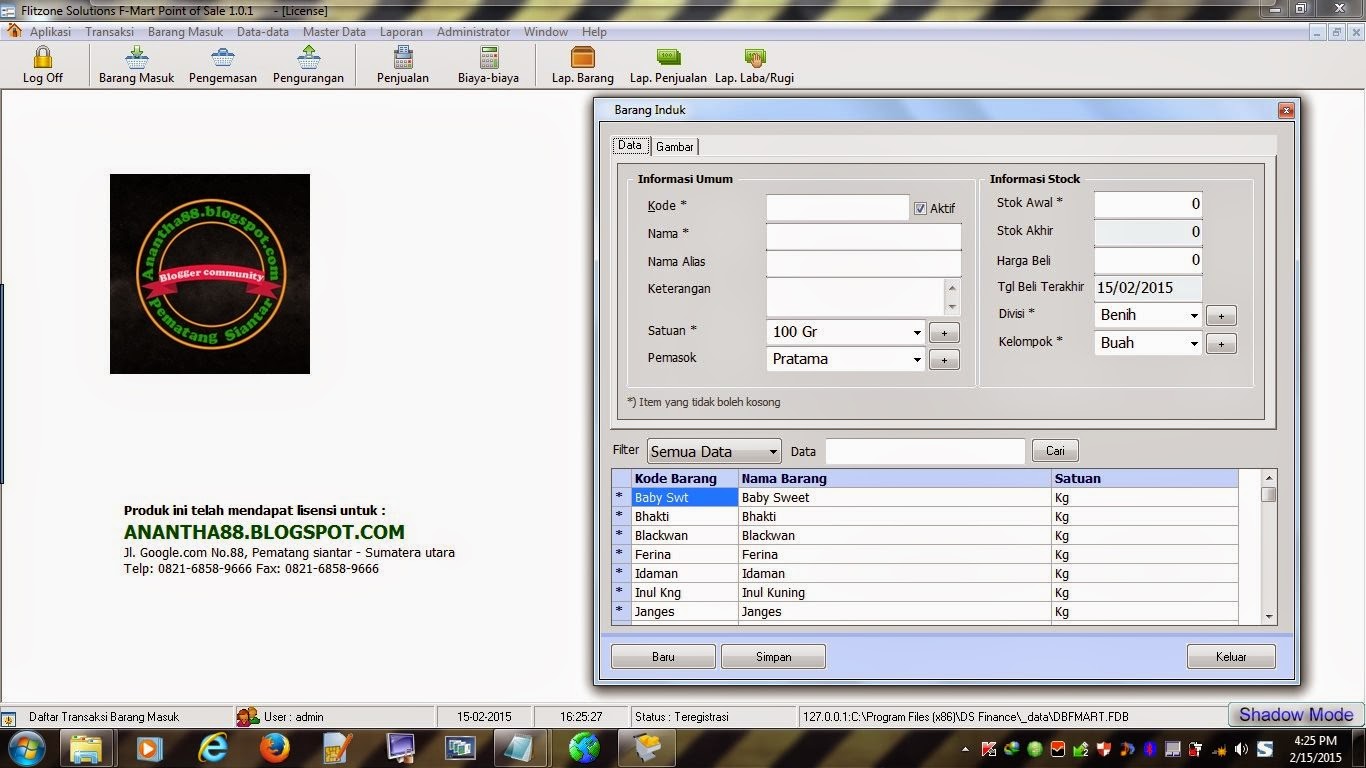Click the Baru button
This screenshot has height=768, width=1366.
[x=663, y=657]
